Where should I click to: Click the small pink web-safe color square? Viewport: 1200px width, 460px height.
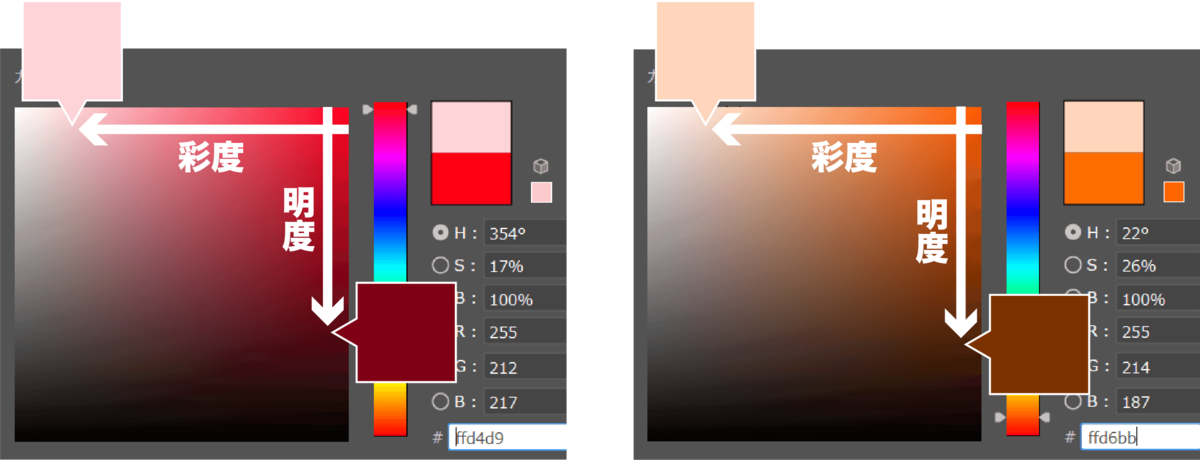coord(541,191)
